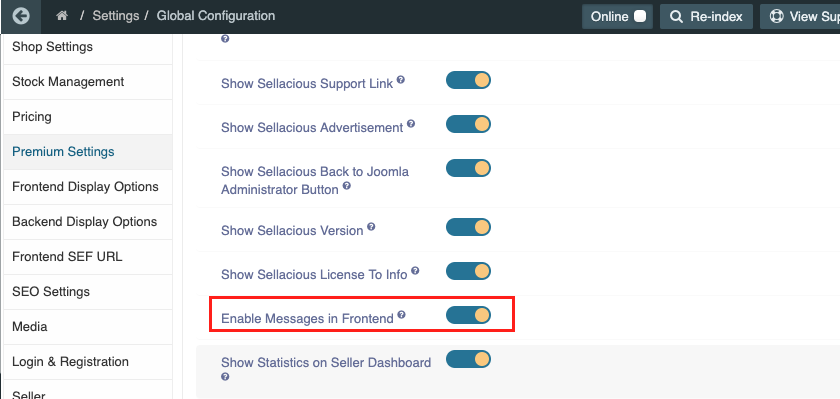840x399 pixels.
Task: Toggle the Online checkbox in the top bar
Action: pos(640,16)
